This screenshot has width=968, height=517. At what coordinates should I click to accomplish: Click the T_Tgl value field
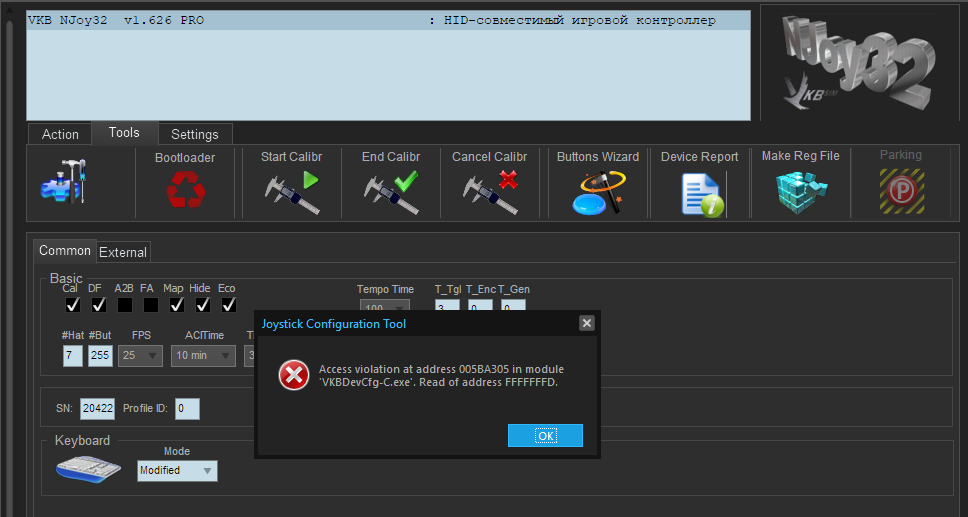447,306
